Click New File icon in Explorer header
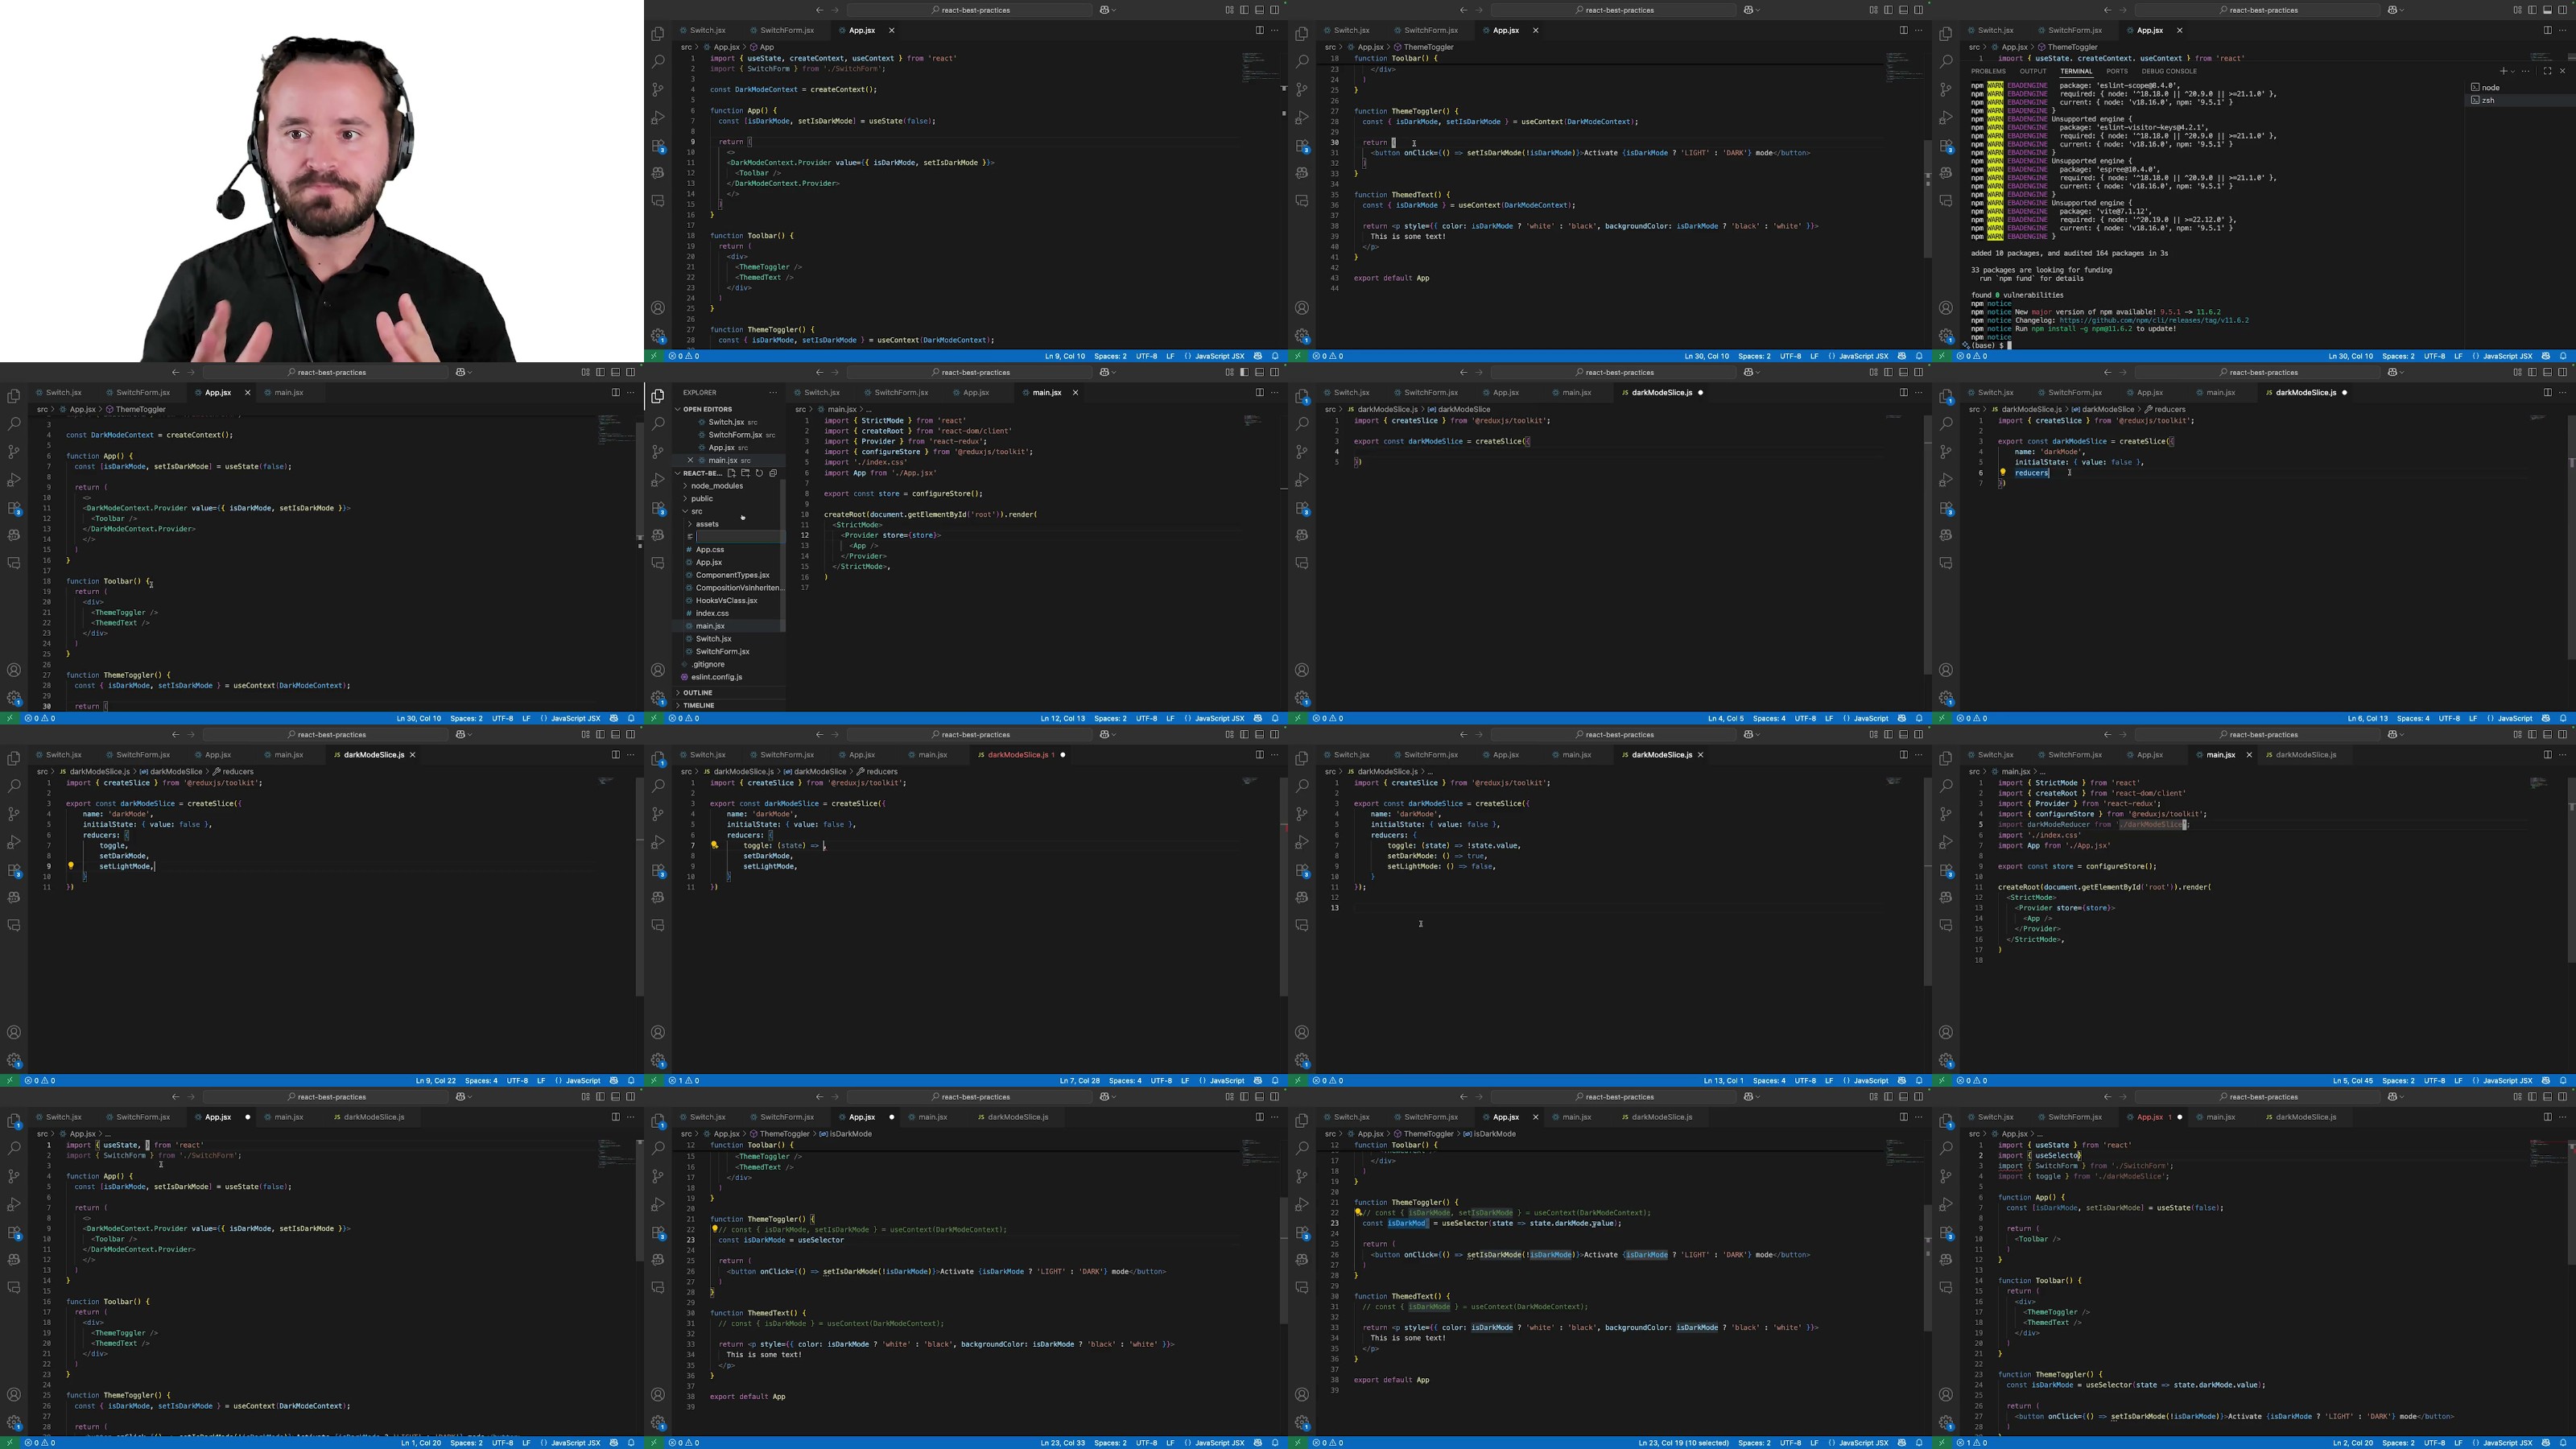Image resolution: width=2576 pixels, height=1449 pixels. (x=731, y=473)
